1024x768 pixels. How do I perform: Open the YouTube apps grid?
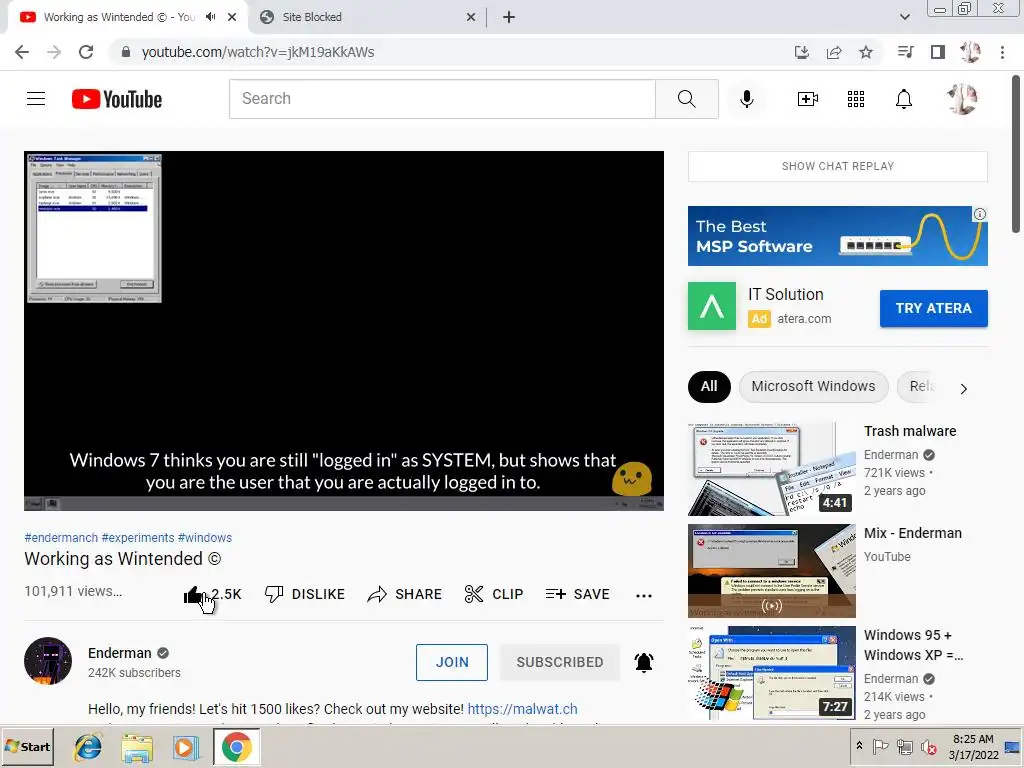tap(856, 99)
